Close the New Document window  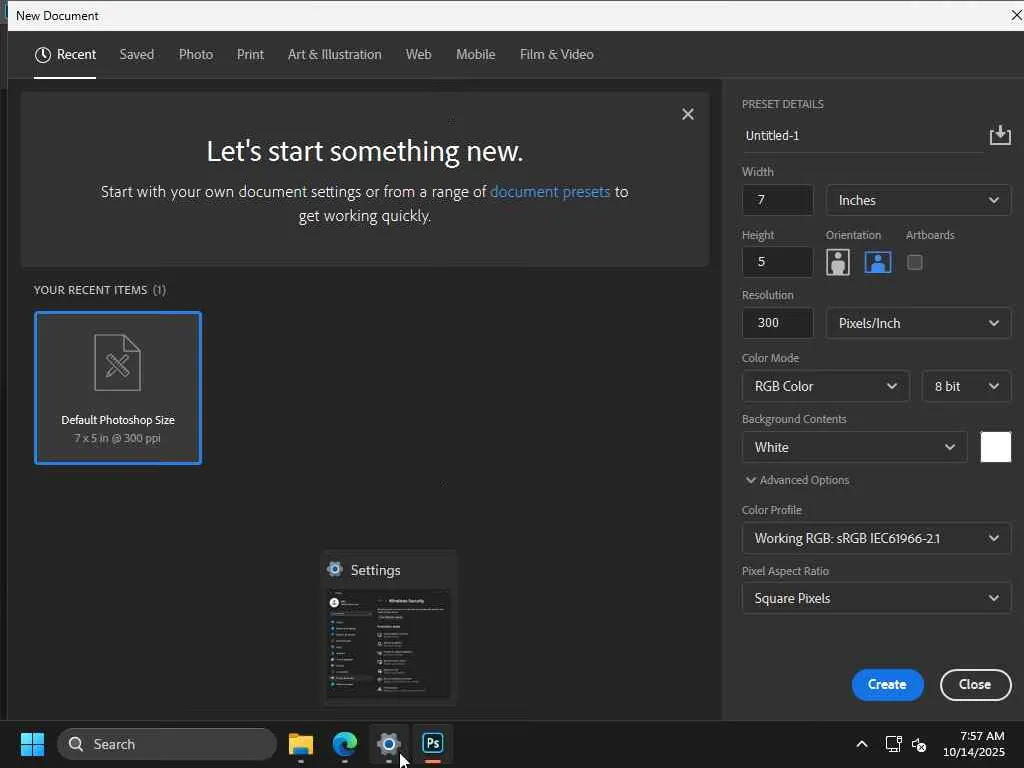(x=1016, y=15)
